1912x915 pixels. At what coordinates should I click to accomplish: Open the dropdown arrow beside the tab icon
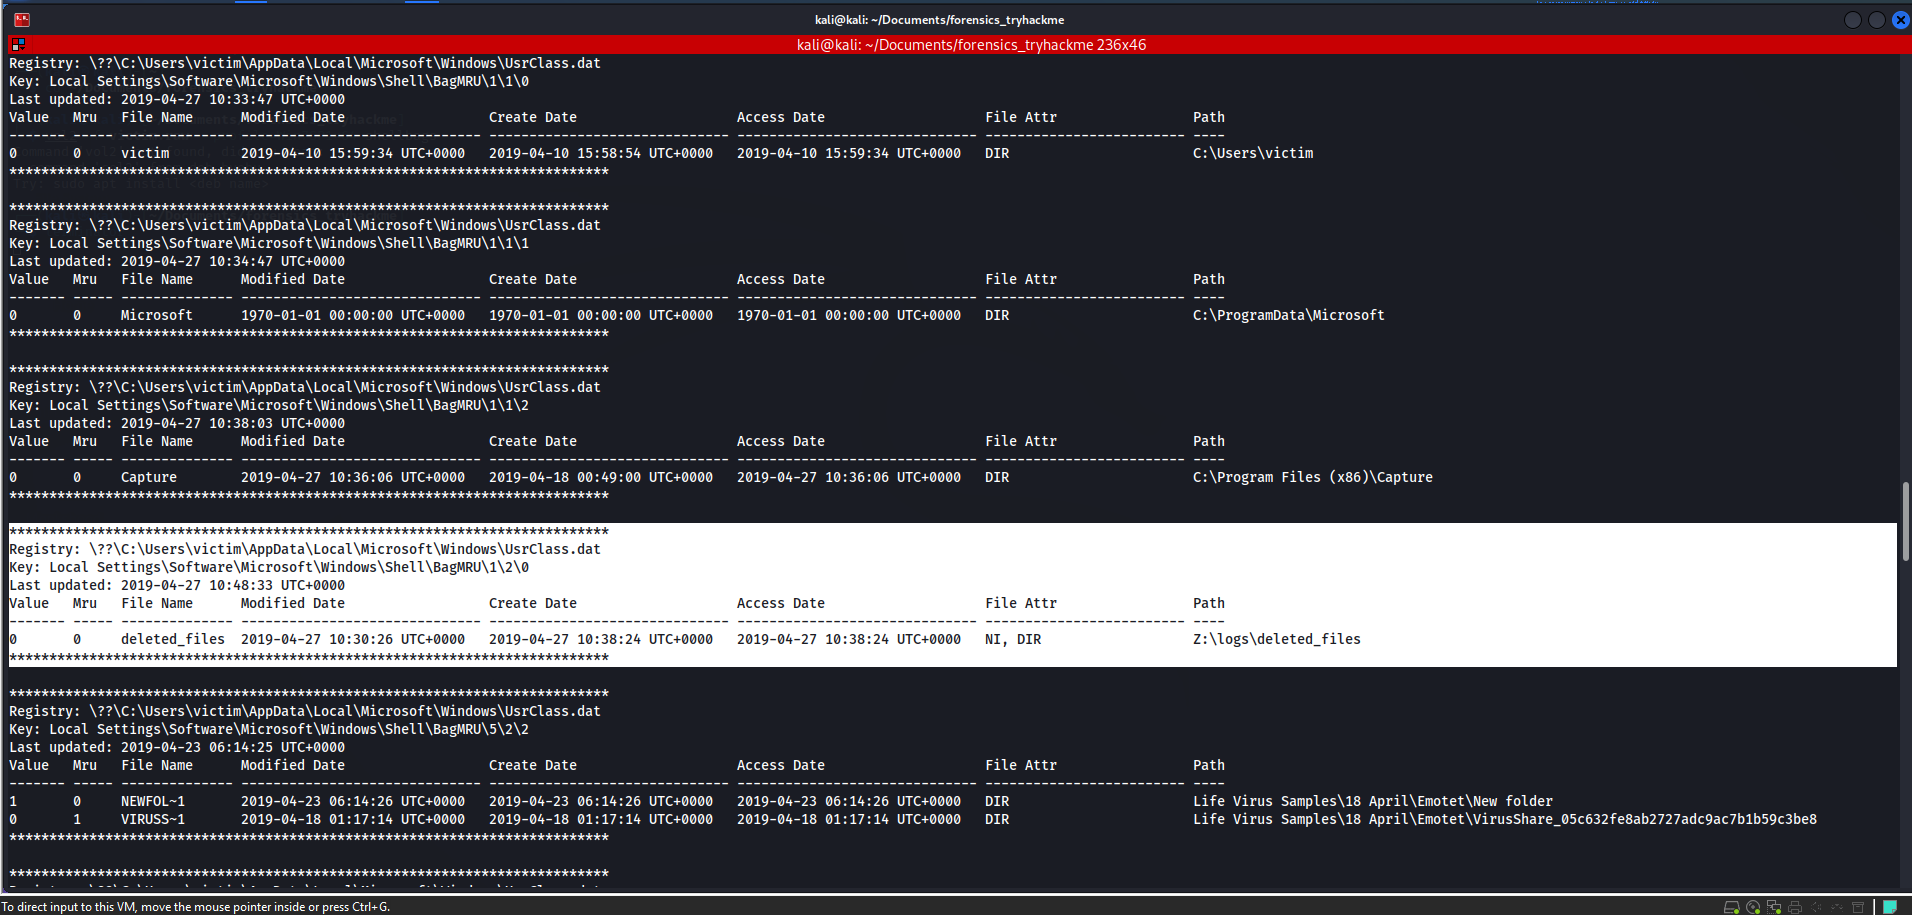pyautogui.click(x=22, y=50)
